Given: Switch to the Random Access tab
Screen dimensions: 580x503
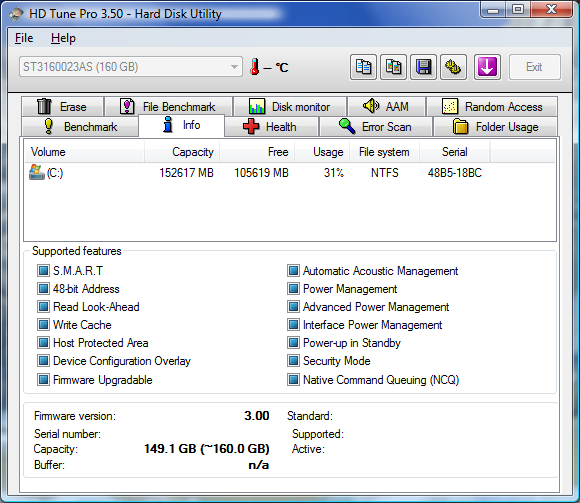Looking at the screenshot, I should tap(492, 107).
